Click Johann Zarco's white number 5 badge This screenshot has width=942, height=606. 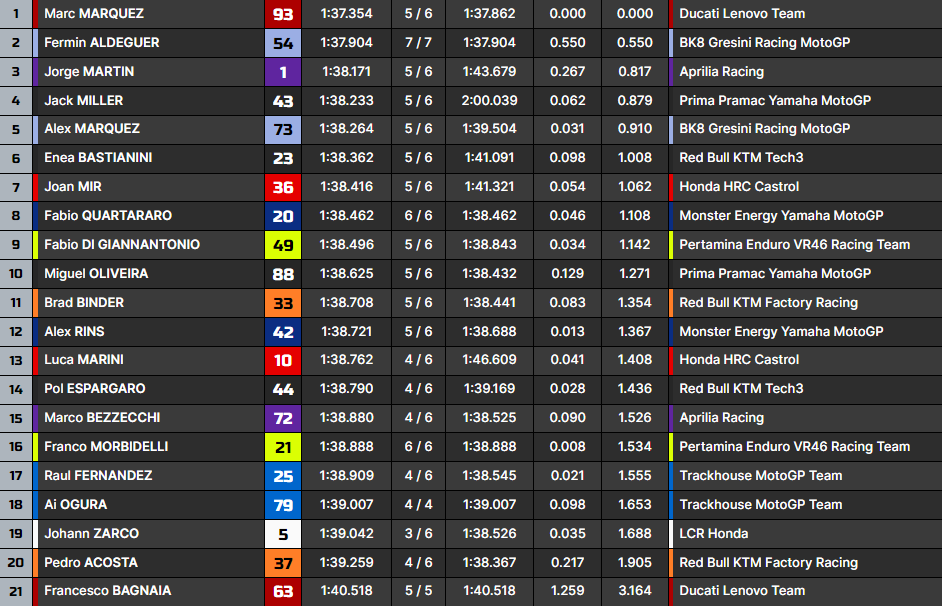[283, 534]
